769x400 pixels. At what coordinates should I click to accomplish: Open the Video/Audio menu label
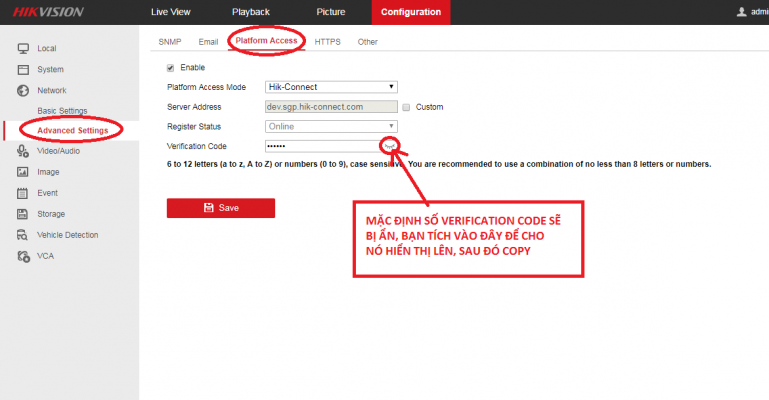tap(58, 151)
